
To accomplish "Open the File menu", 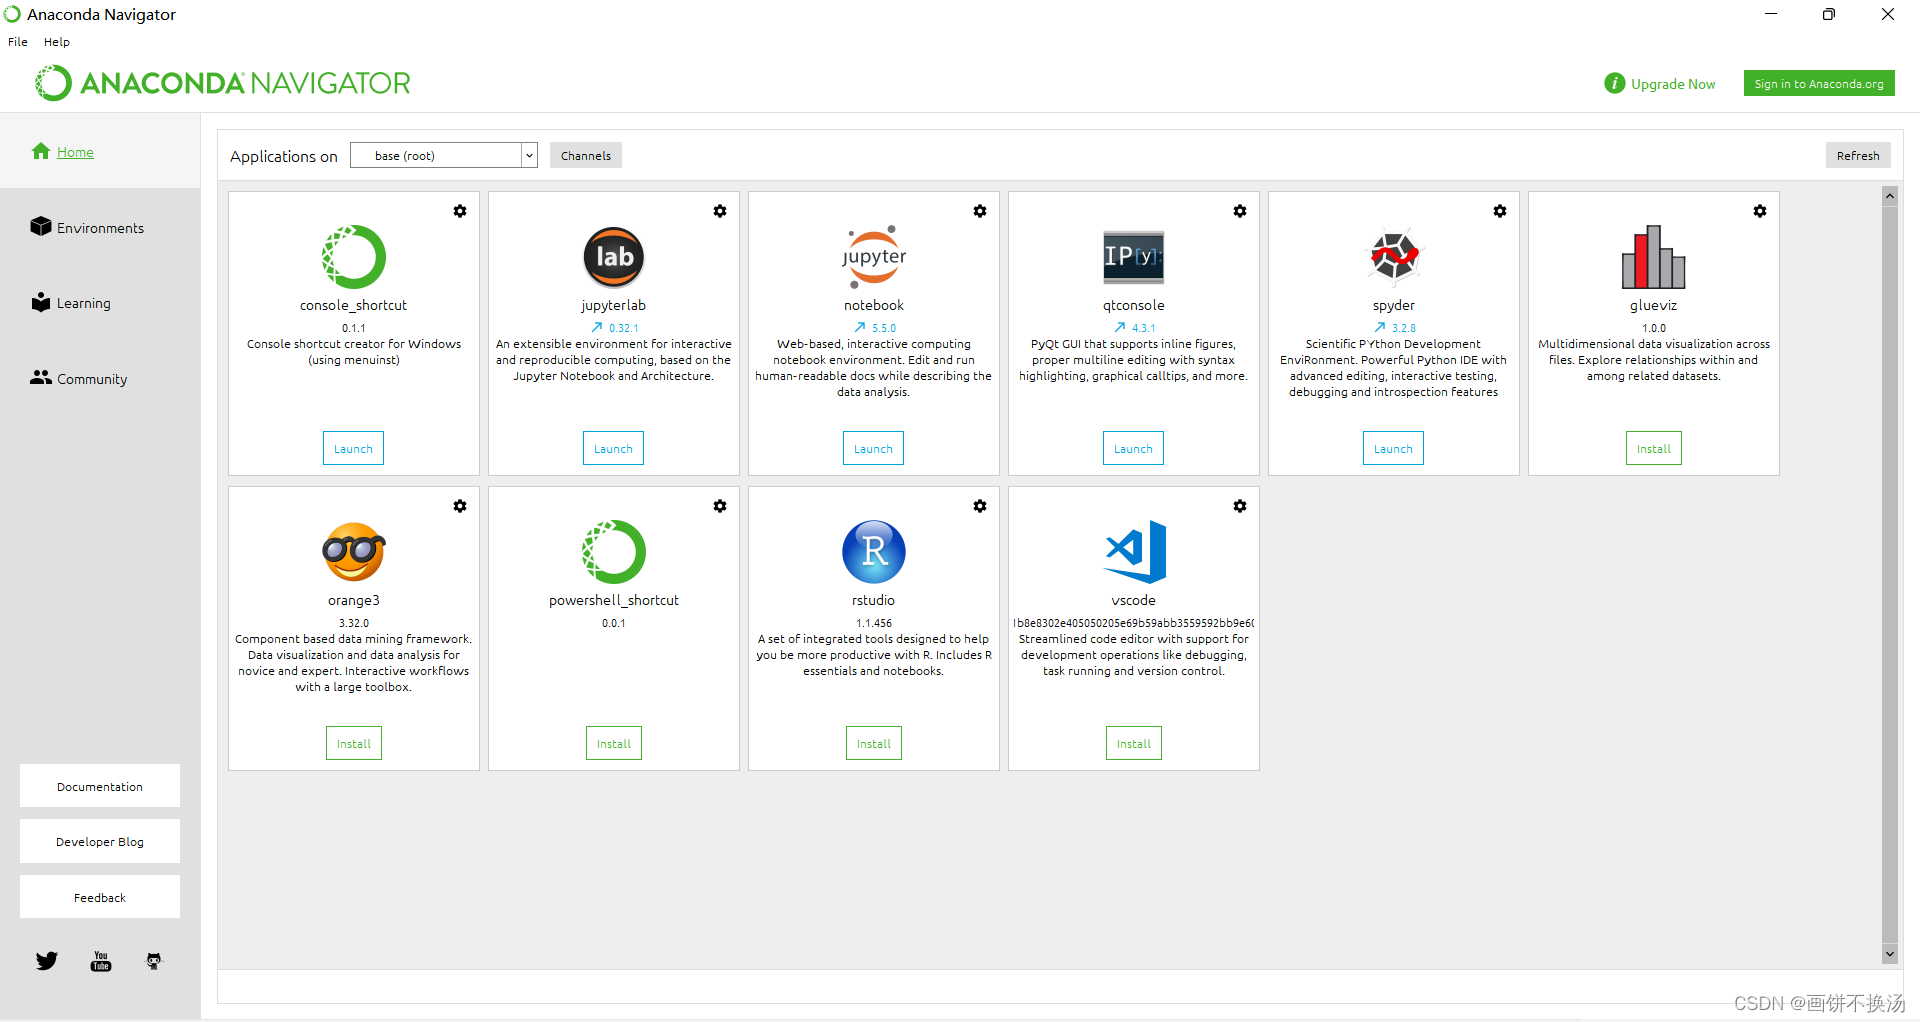I will coord(17,41).
